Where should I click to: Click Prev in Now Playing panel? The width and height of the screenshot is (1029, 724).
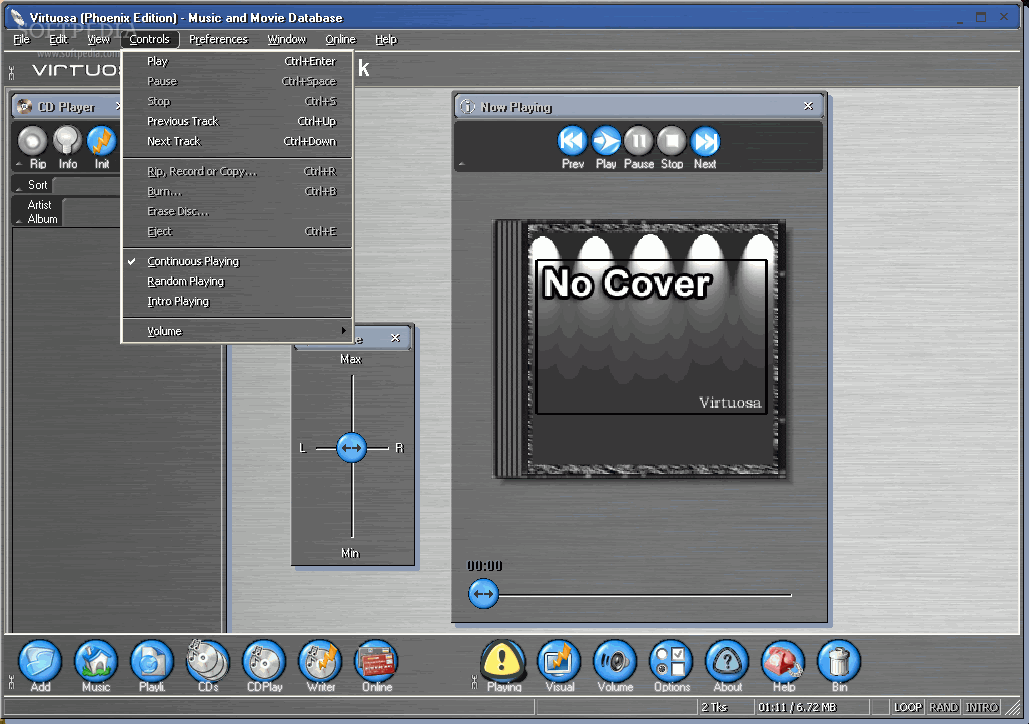(x=572, y=148)
